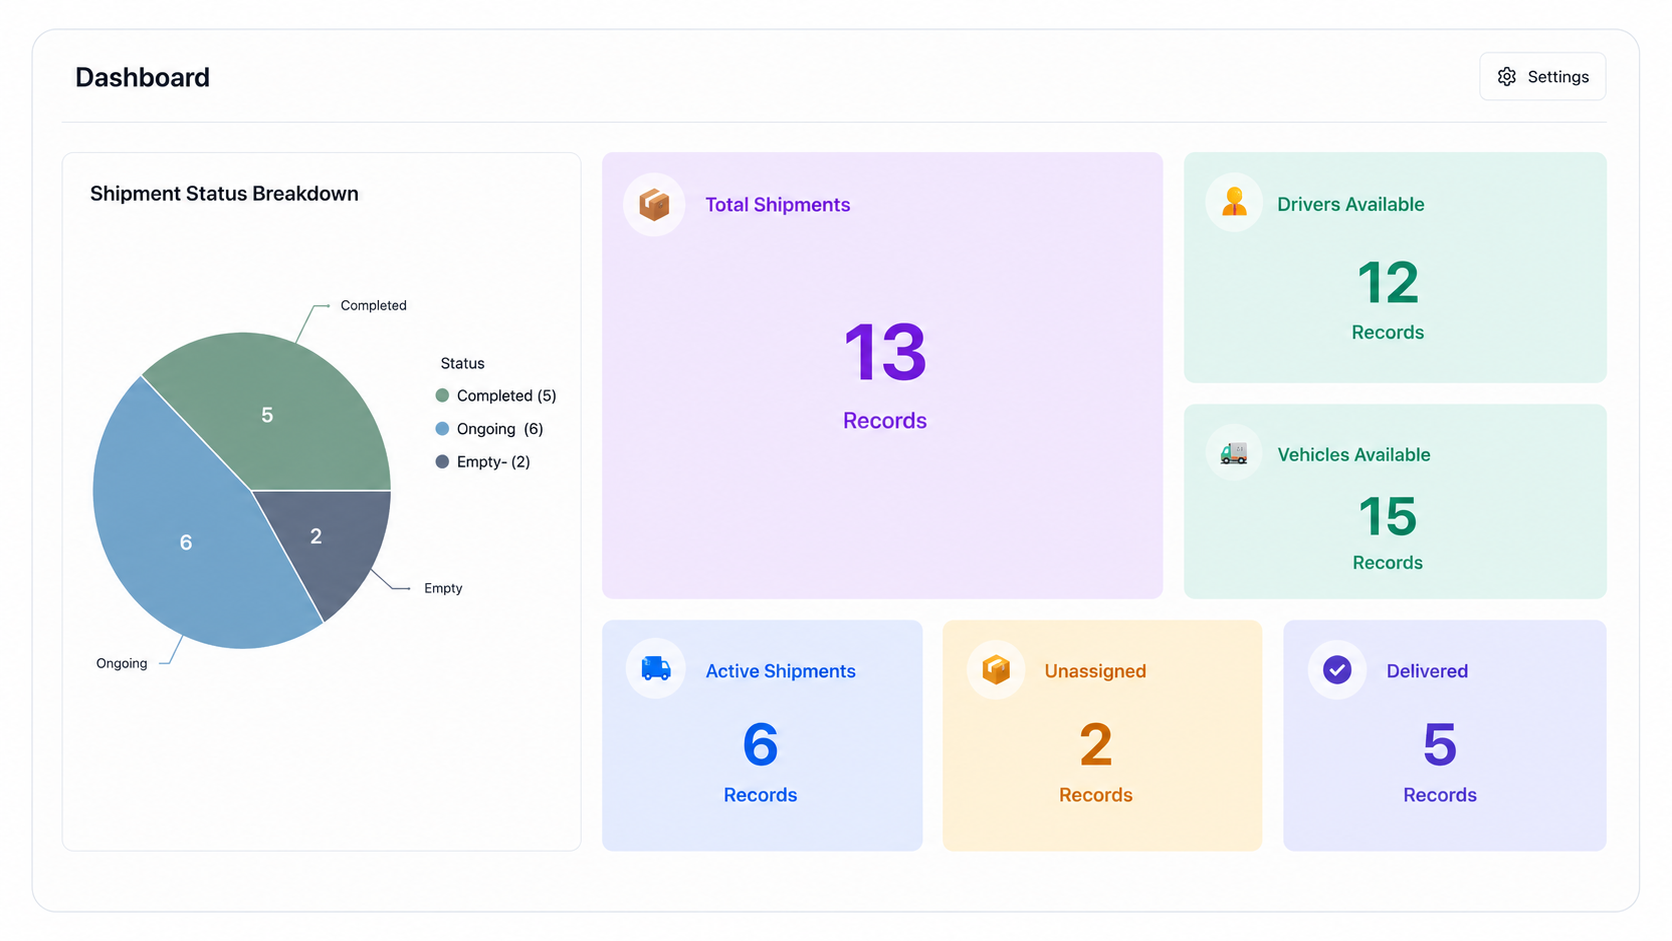Click the Empty callout label beside the pie
1672x941 pixels.
pyautogui.click(x=443, y=588)
